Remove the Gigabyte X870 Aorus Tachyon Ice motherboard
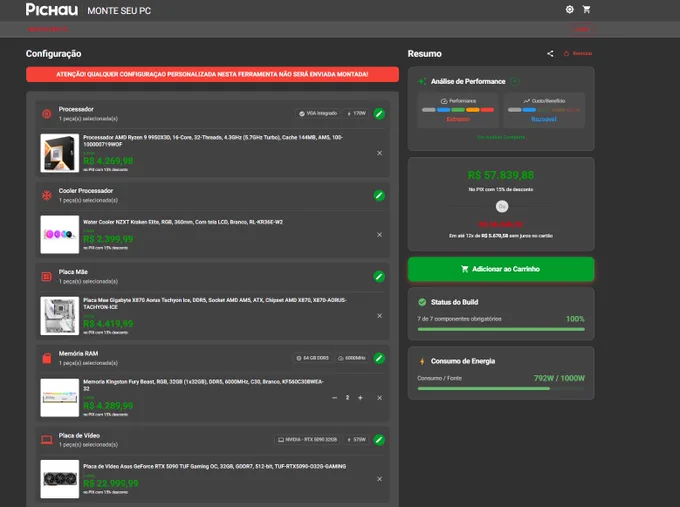This screenshot has height=507, width=680. point(379,316)
